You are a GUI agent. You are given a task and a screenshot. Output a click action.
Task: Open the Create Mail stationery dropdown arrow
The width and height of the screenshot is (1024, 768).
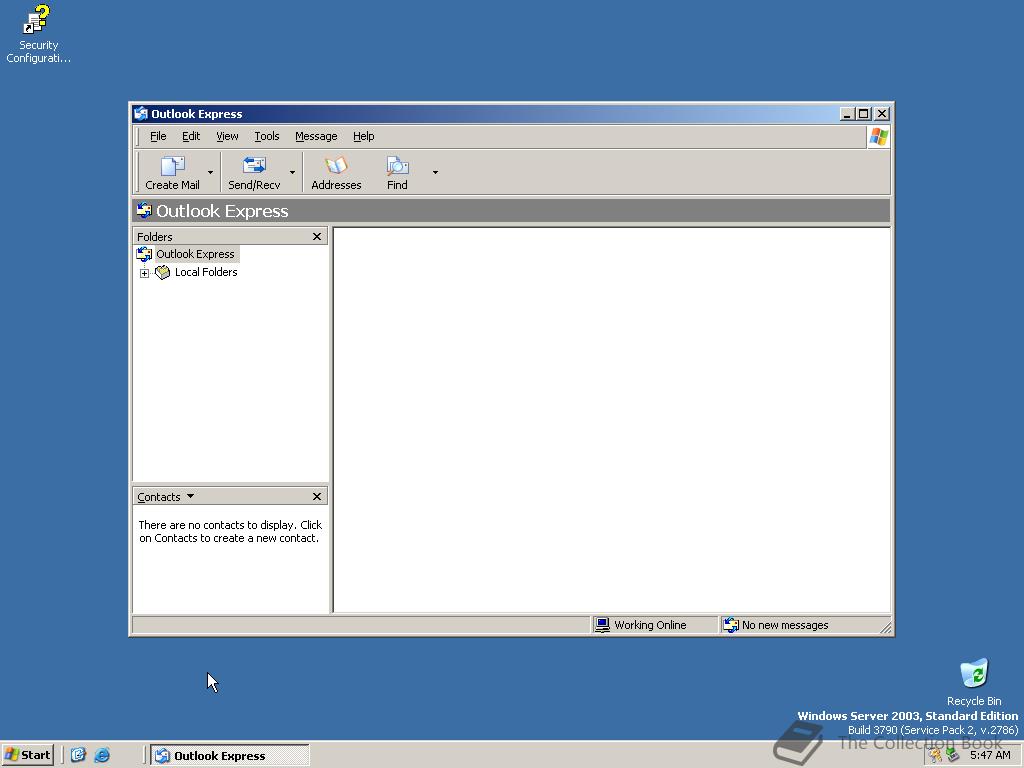point(210,172)
